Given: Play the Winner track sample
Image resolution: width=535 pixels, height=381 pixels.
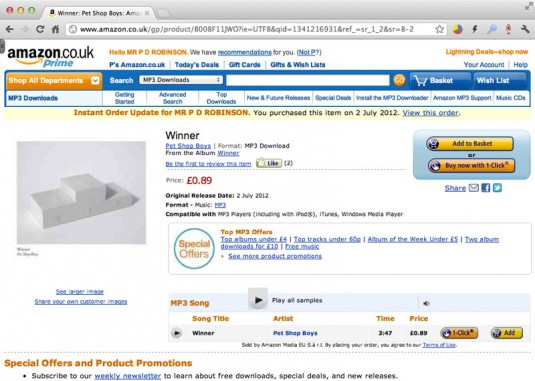Looking at the screenshot, I should click(176, 333).
